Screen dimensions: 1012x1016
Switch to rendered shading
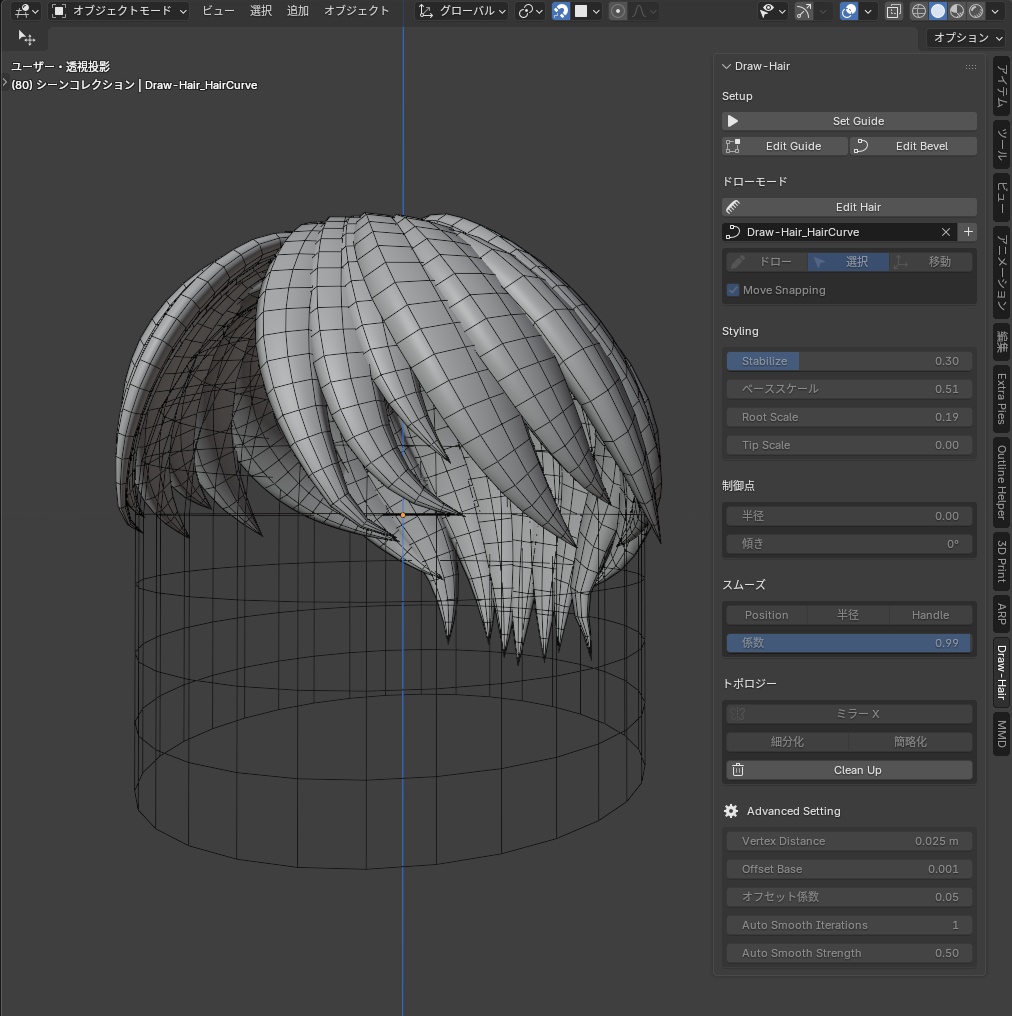coord(976,11)
